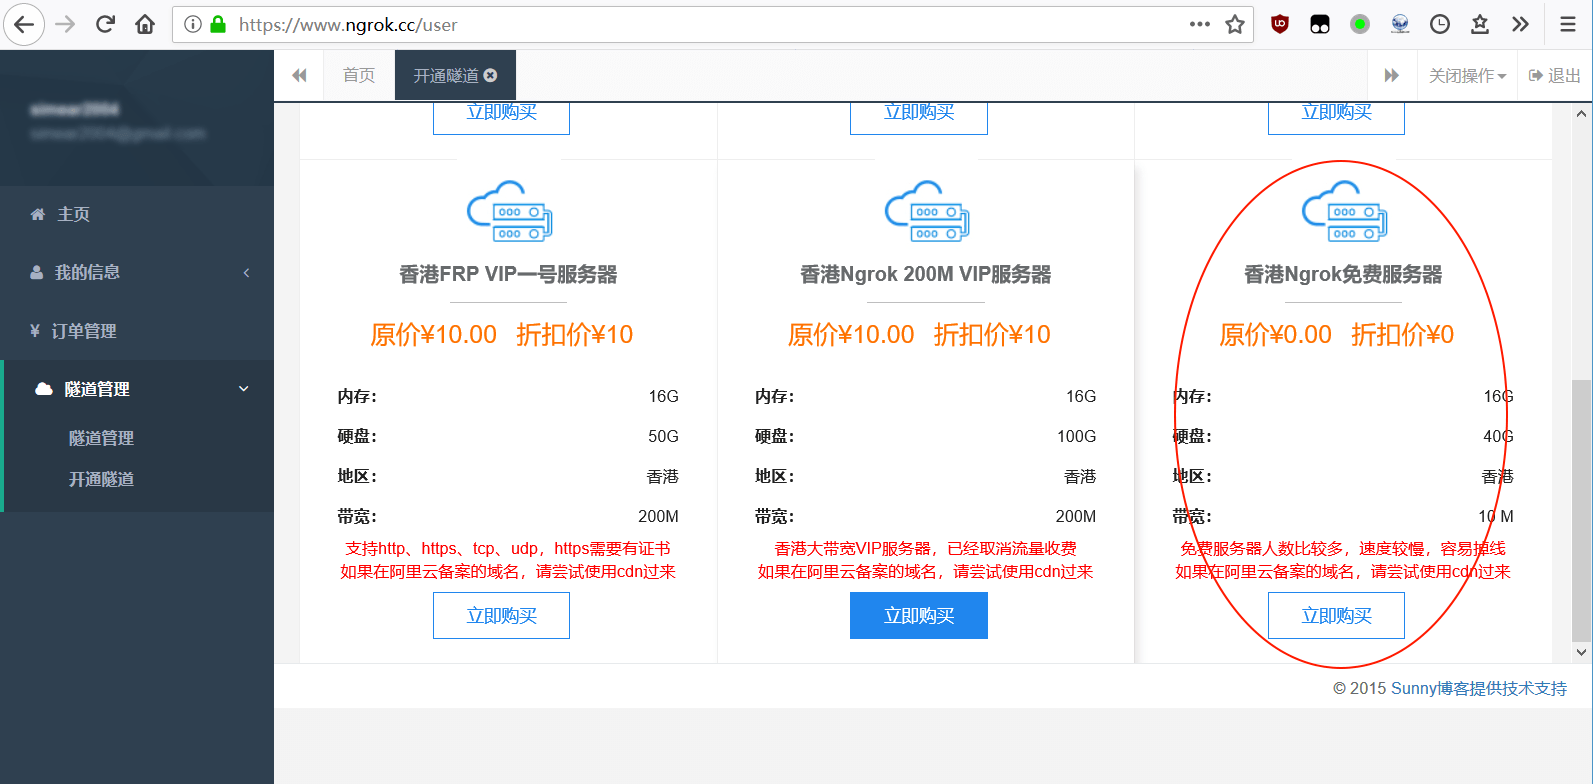Reload the current page
The width and height of the screenshot is (1593, 784).
(105, 24)
